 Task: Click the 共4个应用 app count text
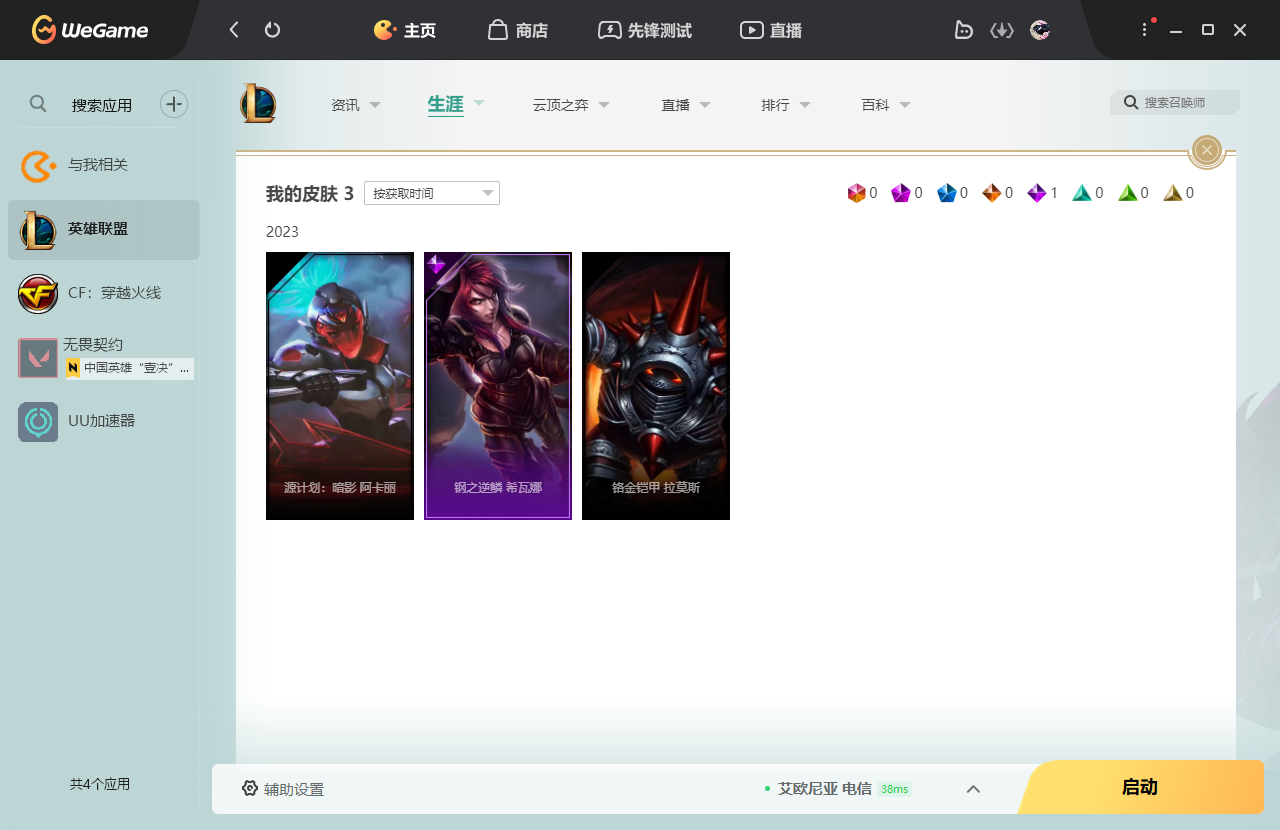(100, 784)
